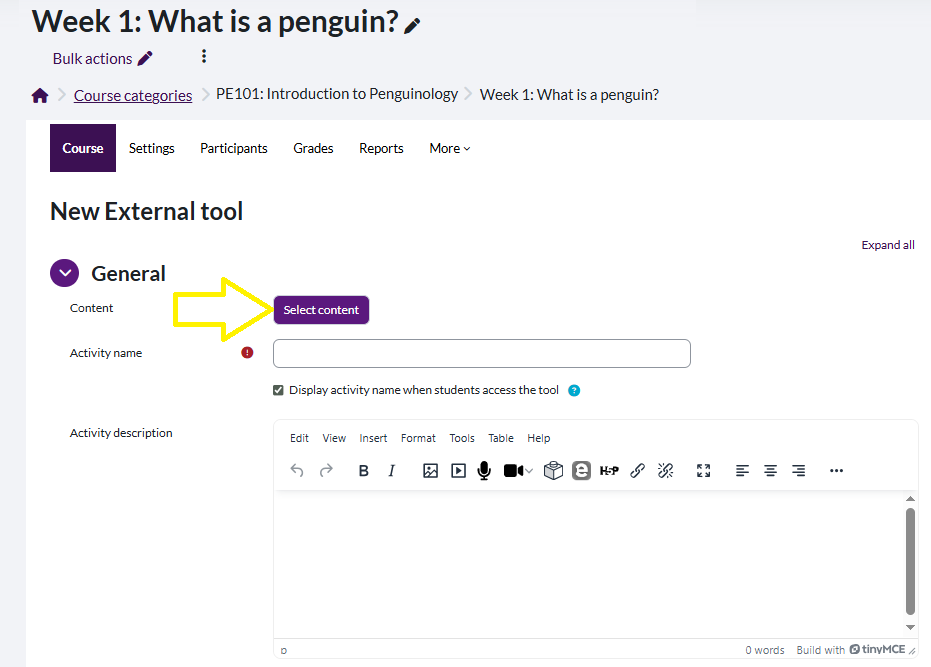Viewport: 931px width, 667px height.
Task: Enter fullscreen mode in the editor
Action: [x=704, y=471]
